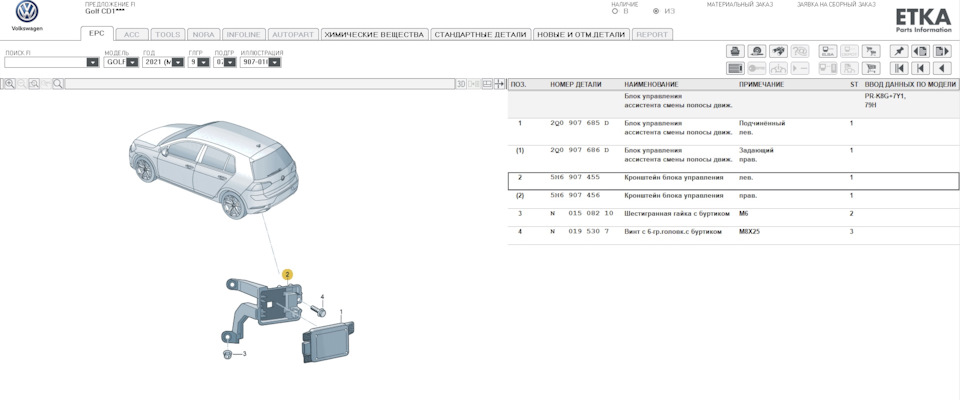Click 'Шестигранная гайка с буртиком' row name
This screenshot has width=960, height=400.
coord(677,213)
